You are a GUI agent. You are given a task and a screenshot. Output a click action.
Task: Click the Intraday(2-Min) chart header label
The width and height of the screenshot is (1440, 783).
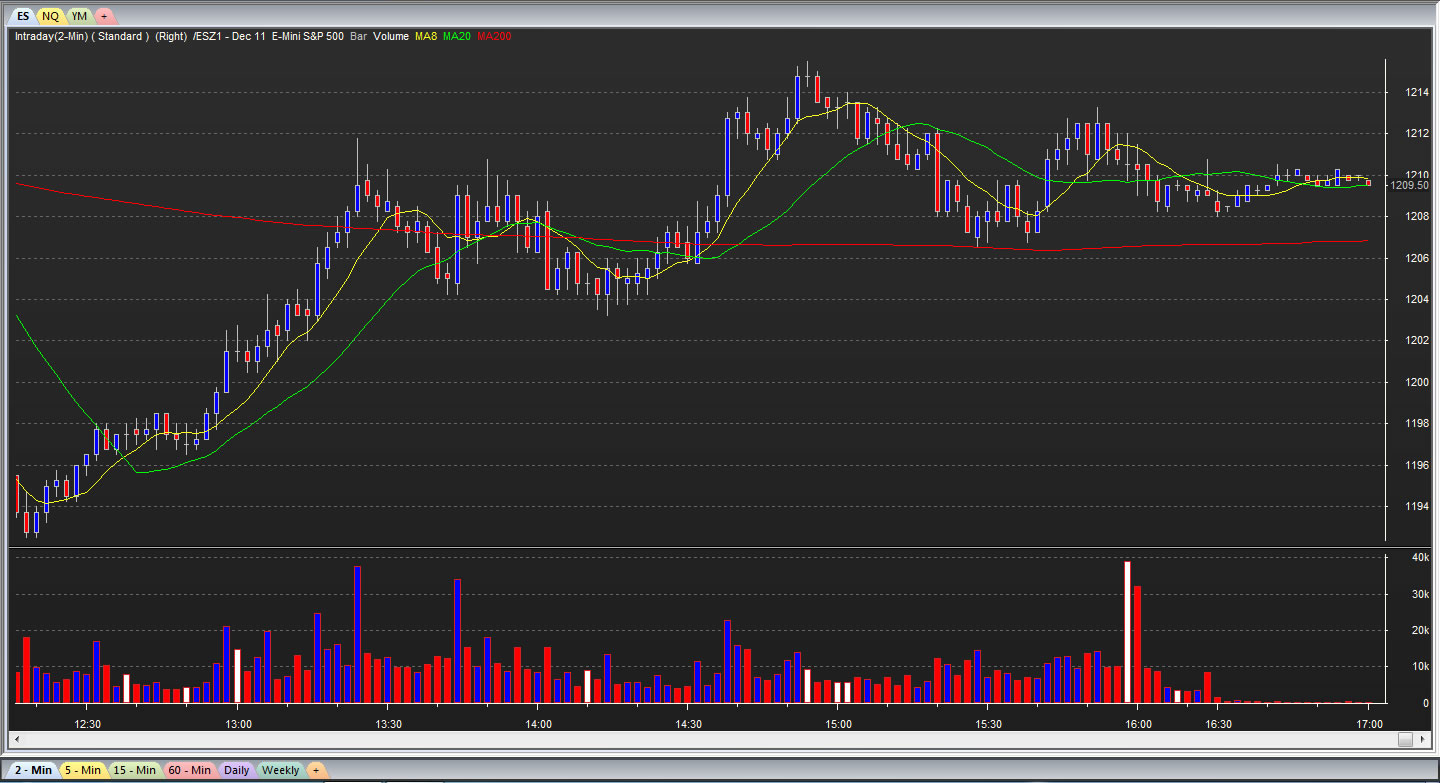(x=51, y=36)
